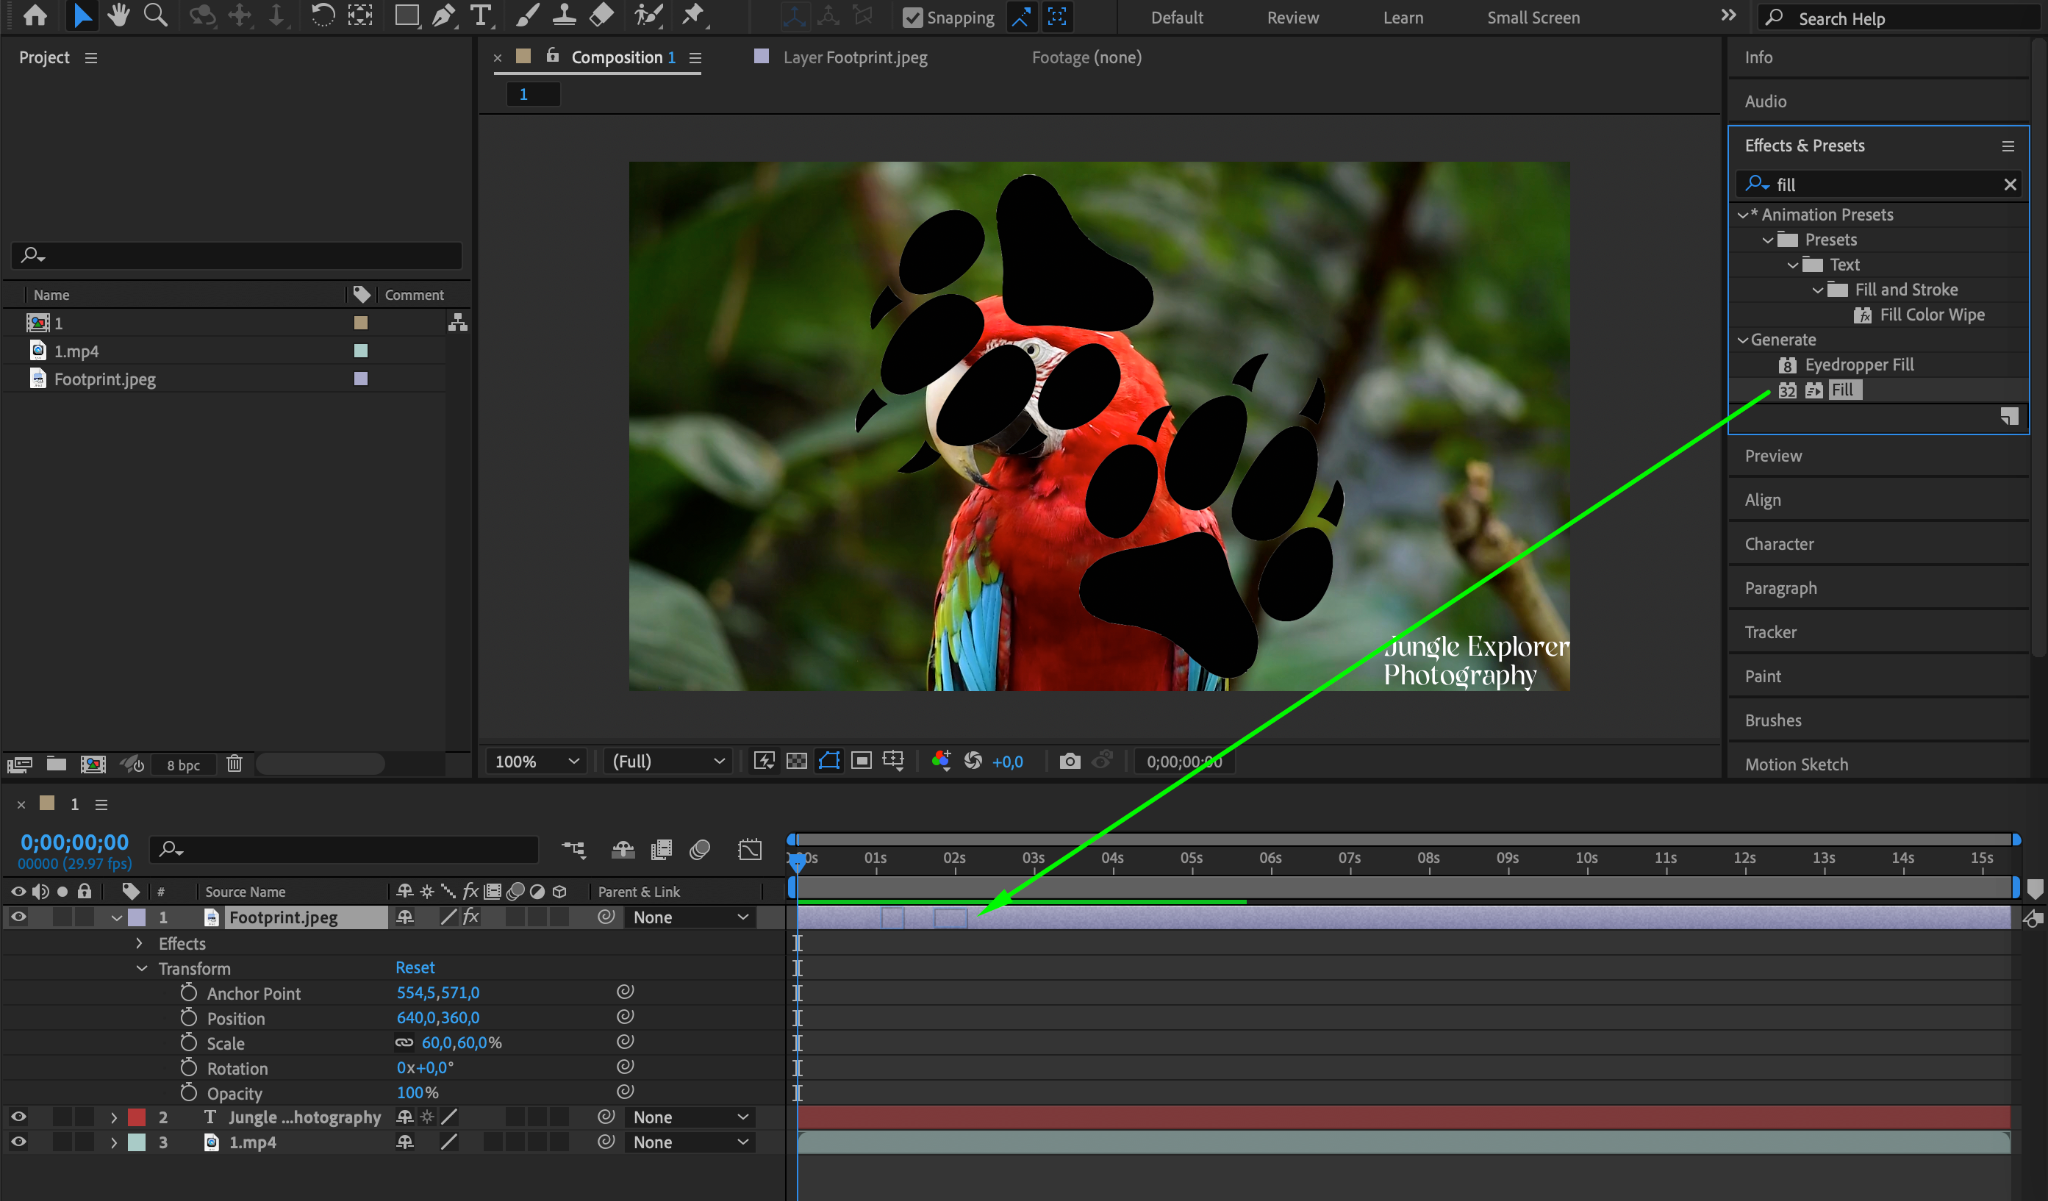The height and width of the screenshot is (1201, 2048).
Task: Click the 8 bpc color depth button
Action: coord(183,765)
